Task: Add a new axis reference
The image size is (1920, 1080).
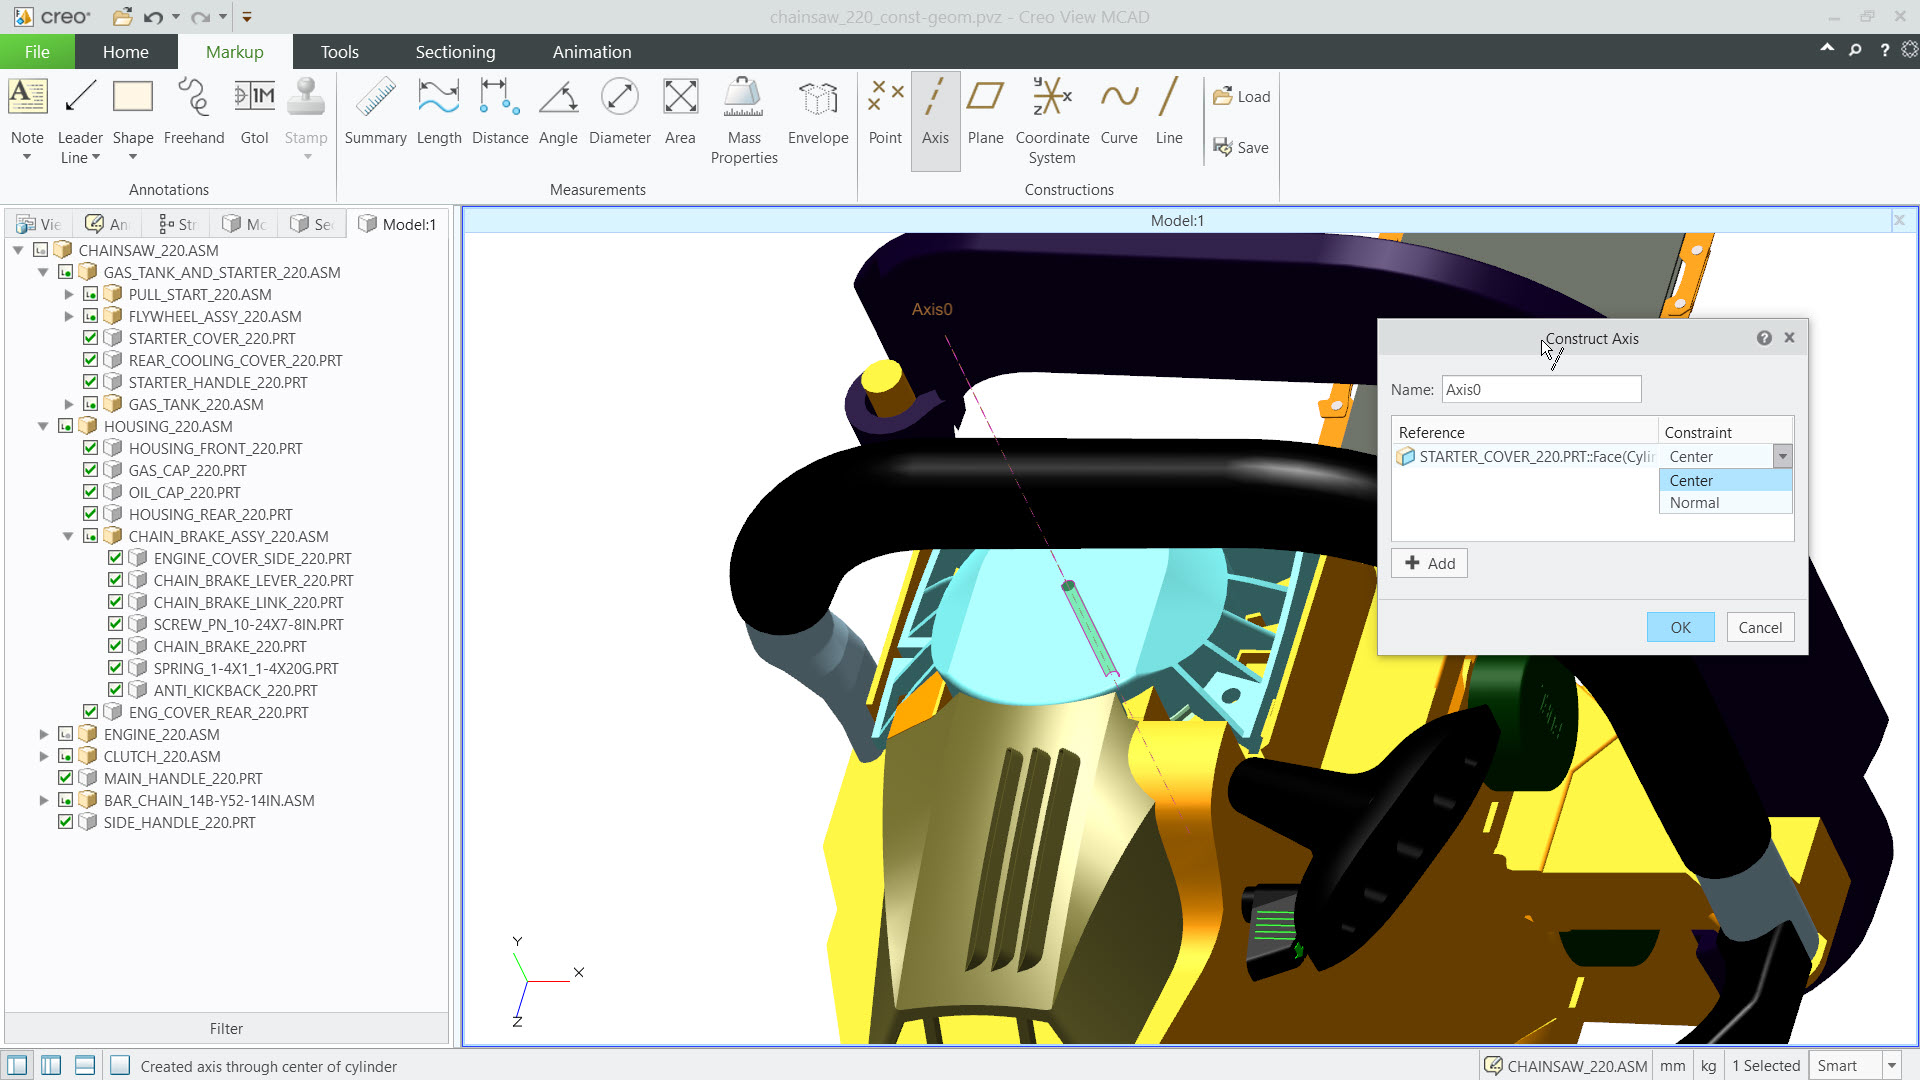Action: (1429, 563)
